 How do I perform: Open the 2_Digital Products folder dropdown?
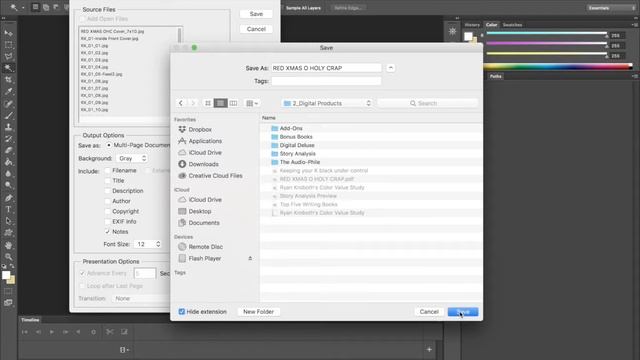[327, 103]
